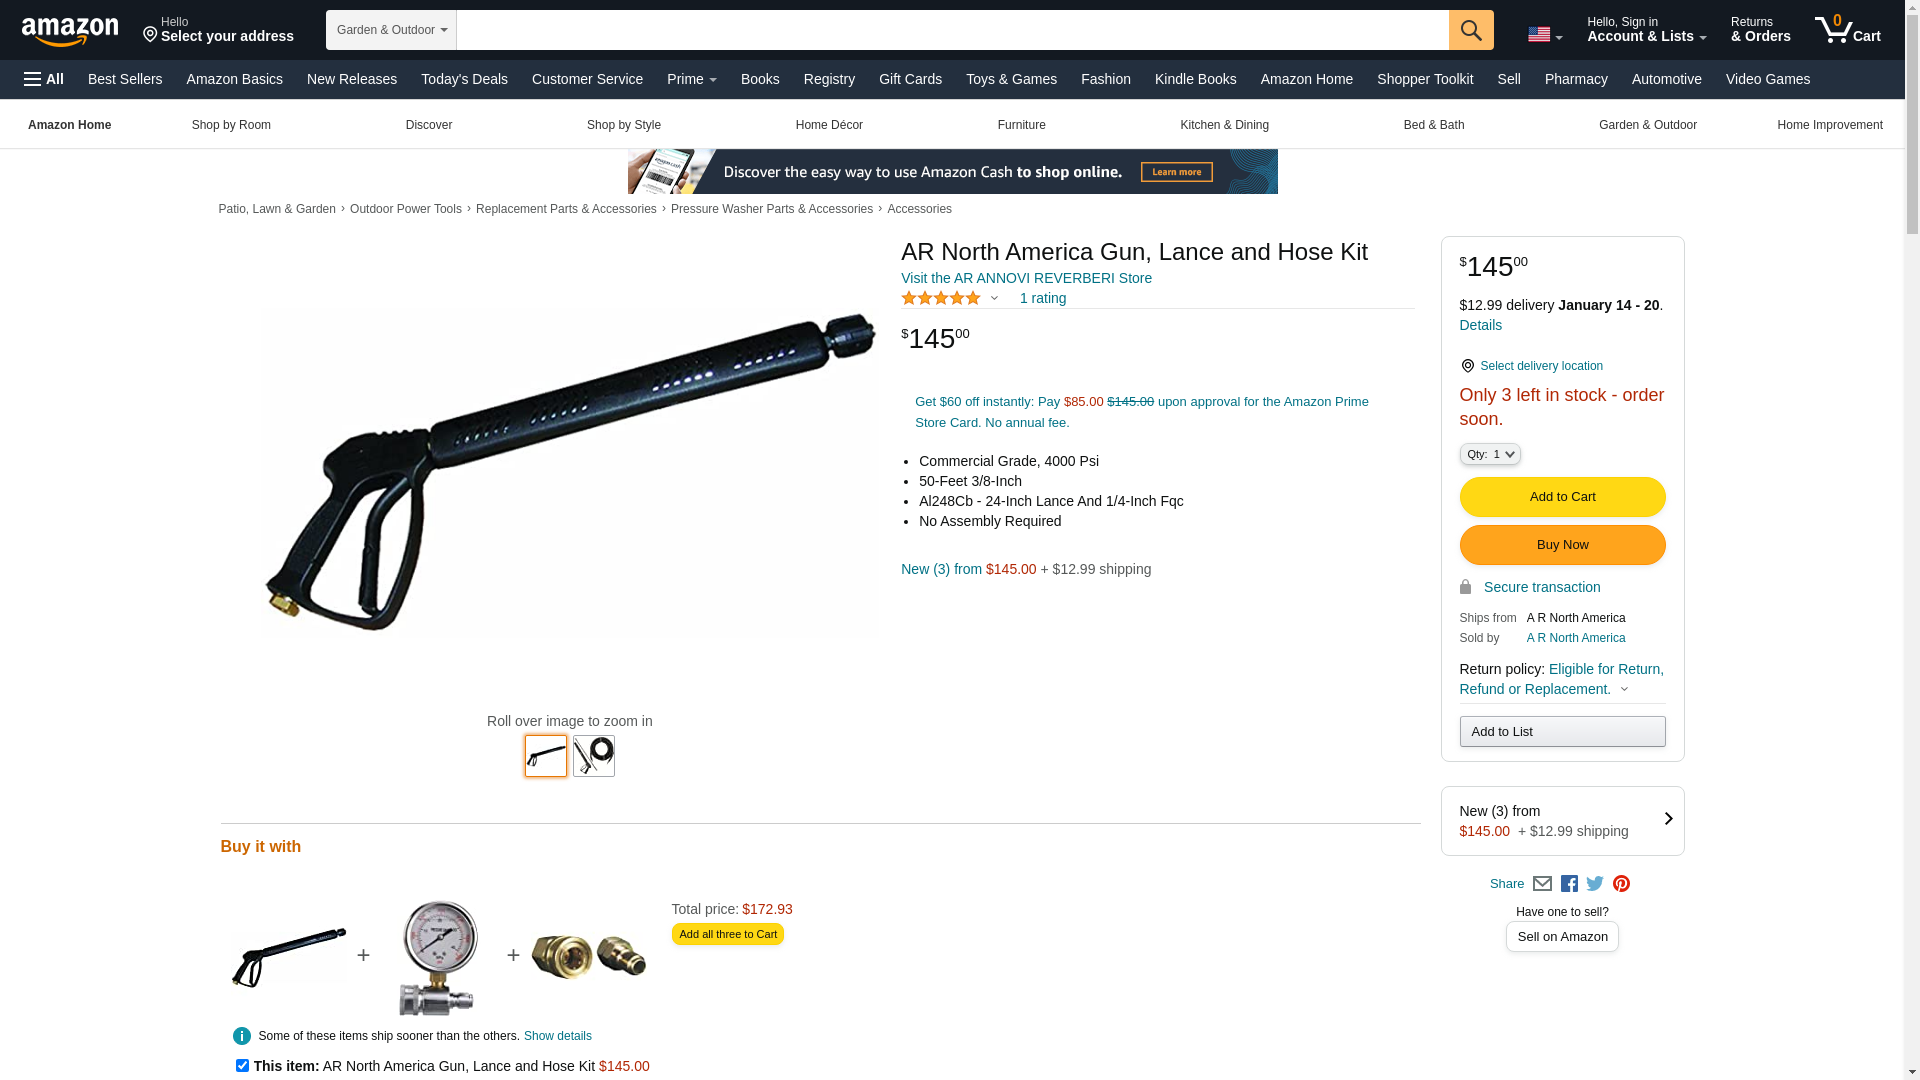Expand the return policy details chevron
Image resolution: width=1920 pixels, height=1080 pixels.
[x=1624, y=689]
